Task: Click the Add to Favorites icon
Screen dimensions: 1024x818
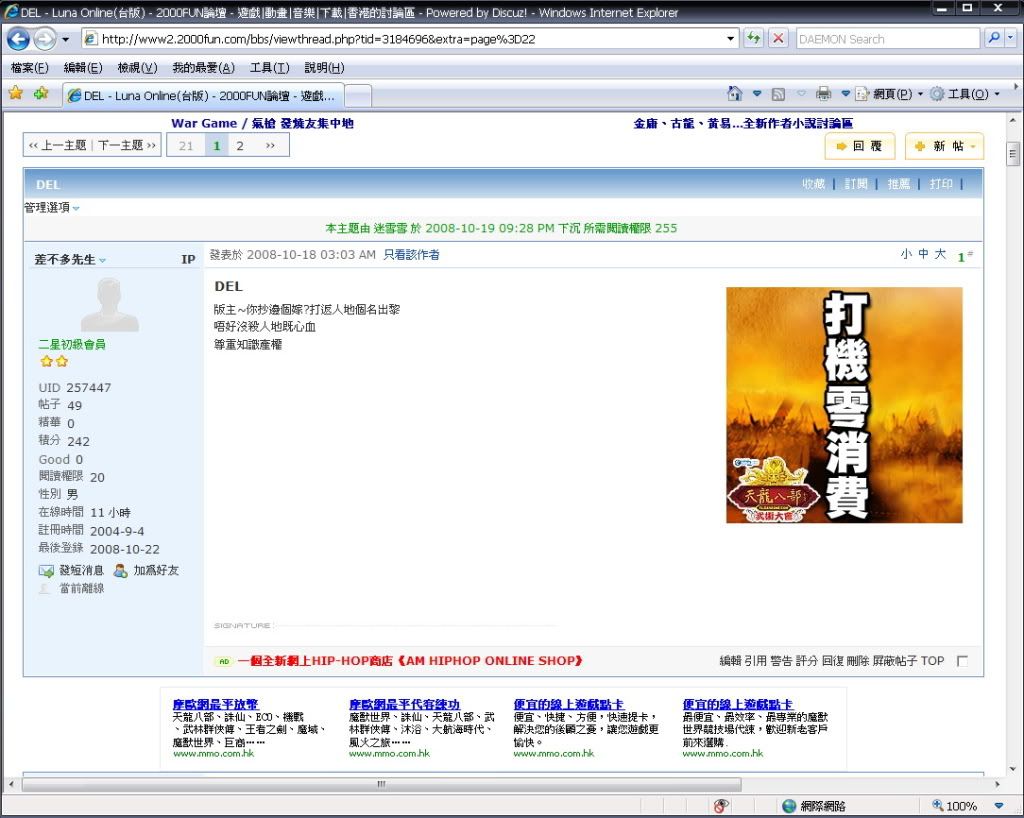Action: [41, 93]
